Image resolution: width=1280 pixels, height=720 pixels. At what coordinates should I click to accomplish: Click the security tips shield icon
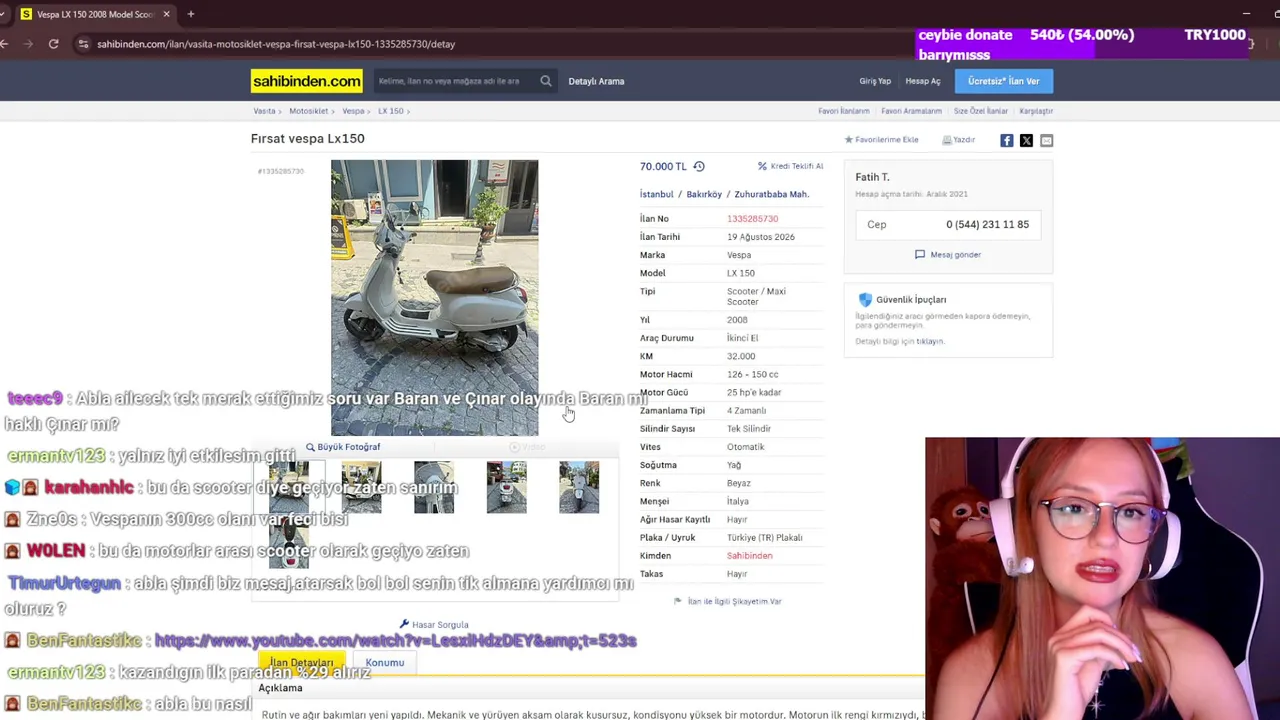865,300
